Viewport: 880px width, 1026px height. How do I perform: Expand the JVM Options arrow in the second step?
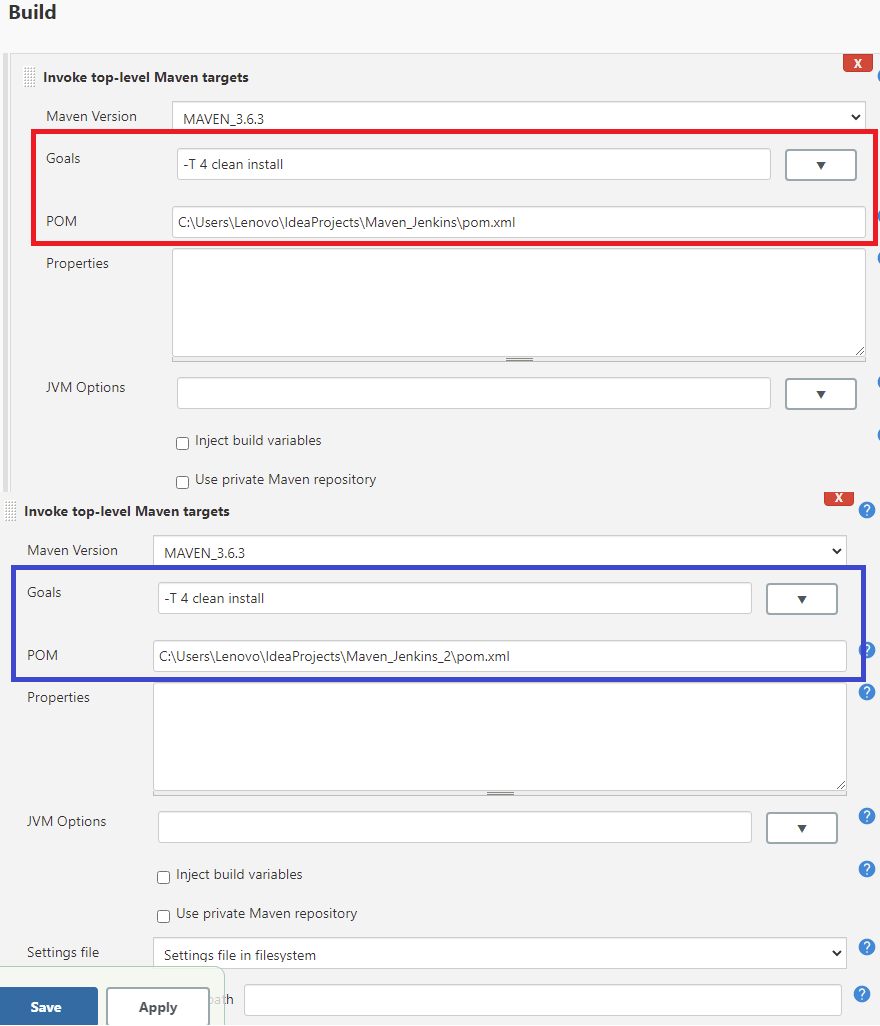pos(801,827)
